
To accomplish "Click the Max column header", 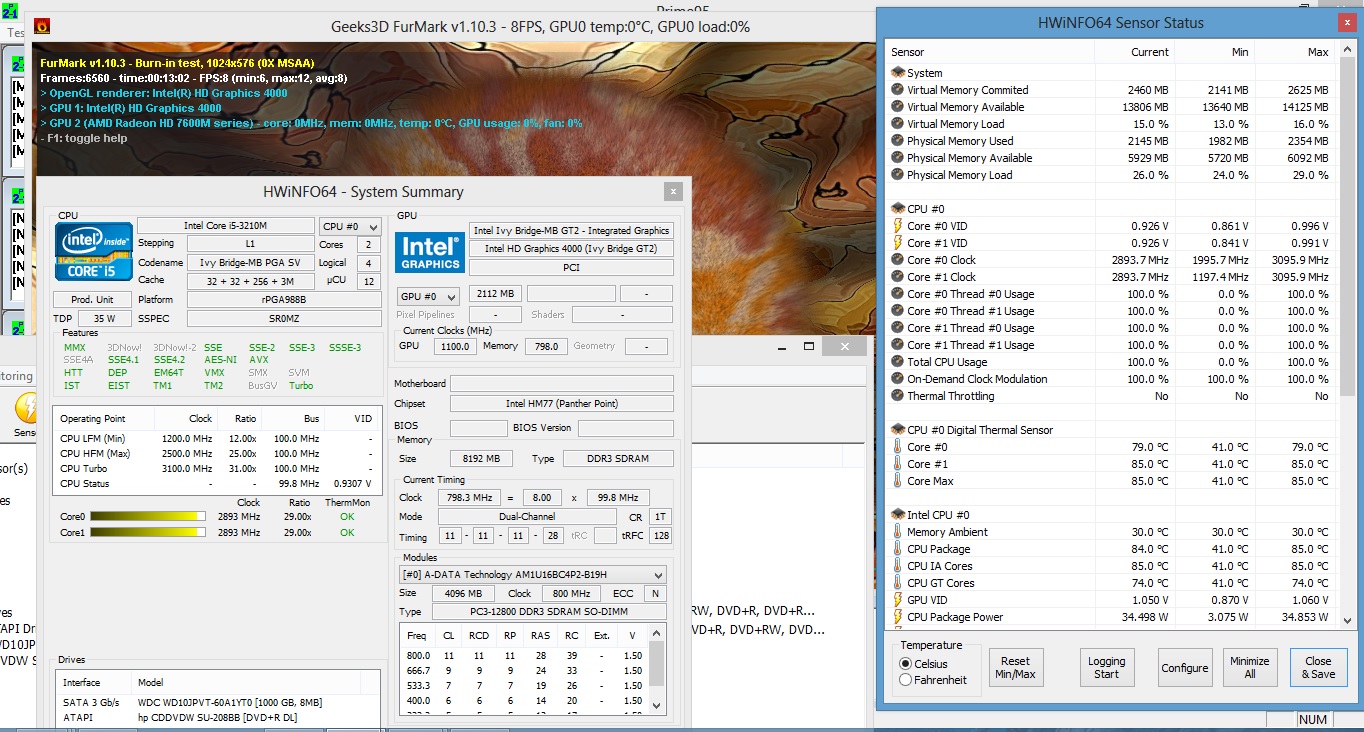I will pyautogui.click(x=1295, y=52).
